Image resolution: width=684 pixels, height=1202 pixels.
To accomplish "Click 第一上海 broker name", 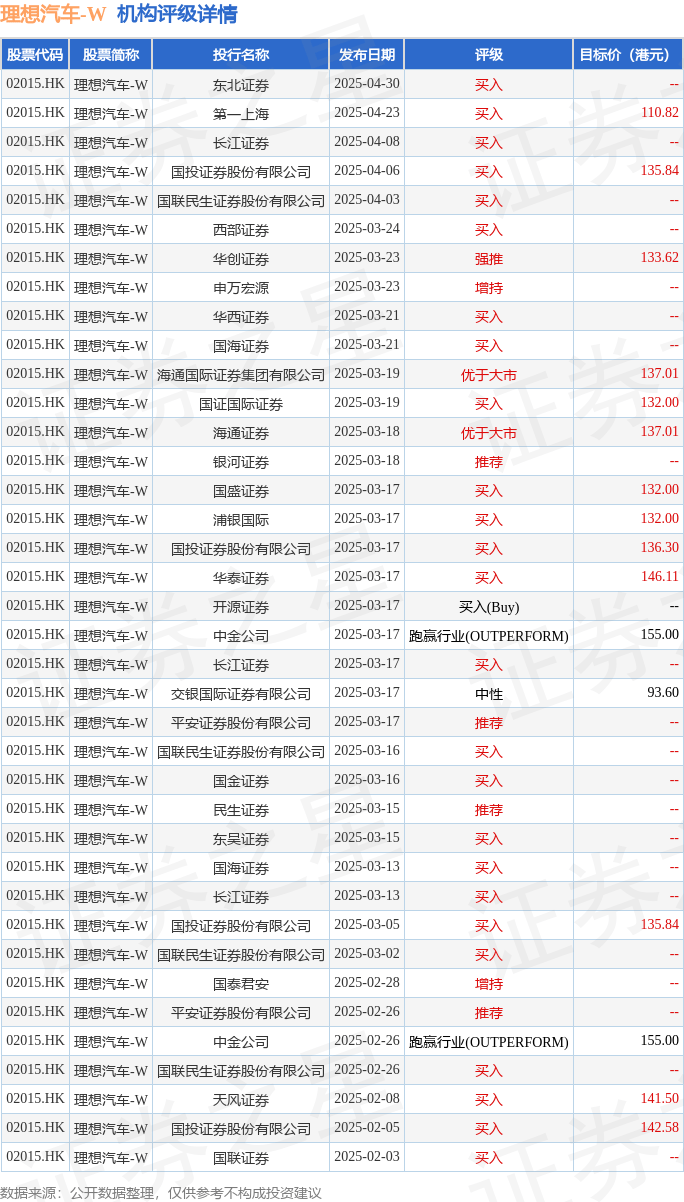I will point(241,114).
